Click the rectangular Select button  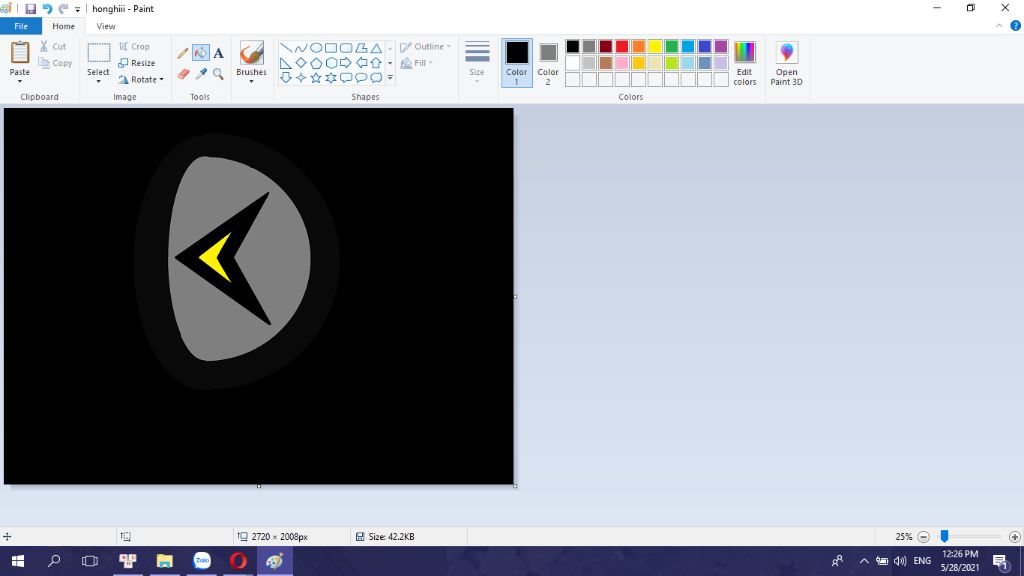(99, 54)
